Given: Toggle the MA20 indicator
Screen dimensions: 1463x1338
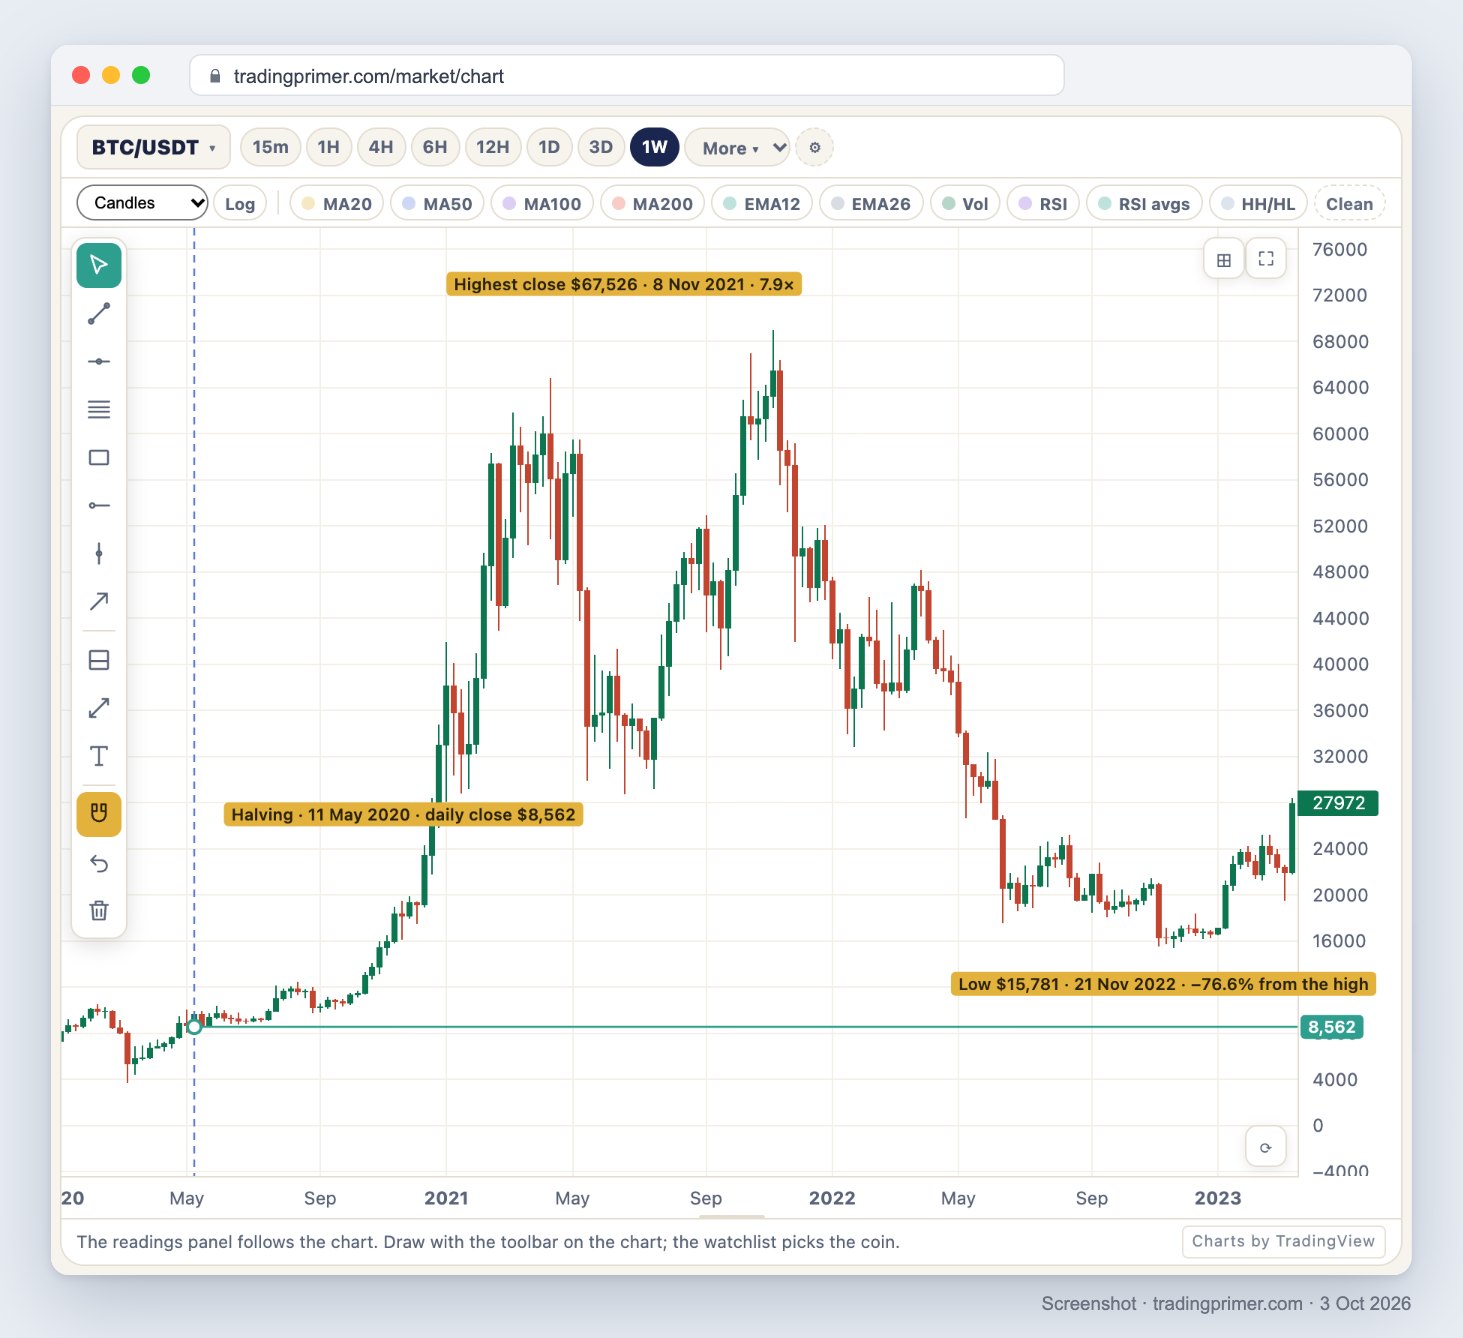Looking at the screenshot, I should coord(337,204).
